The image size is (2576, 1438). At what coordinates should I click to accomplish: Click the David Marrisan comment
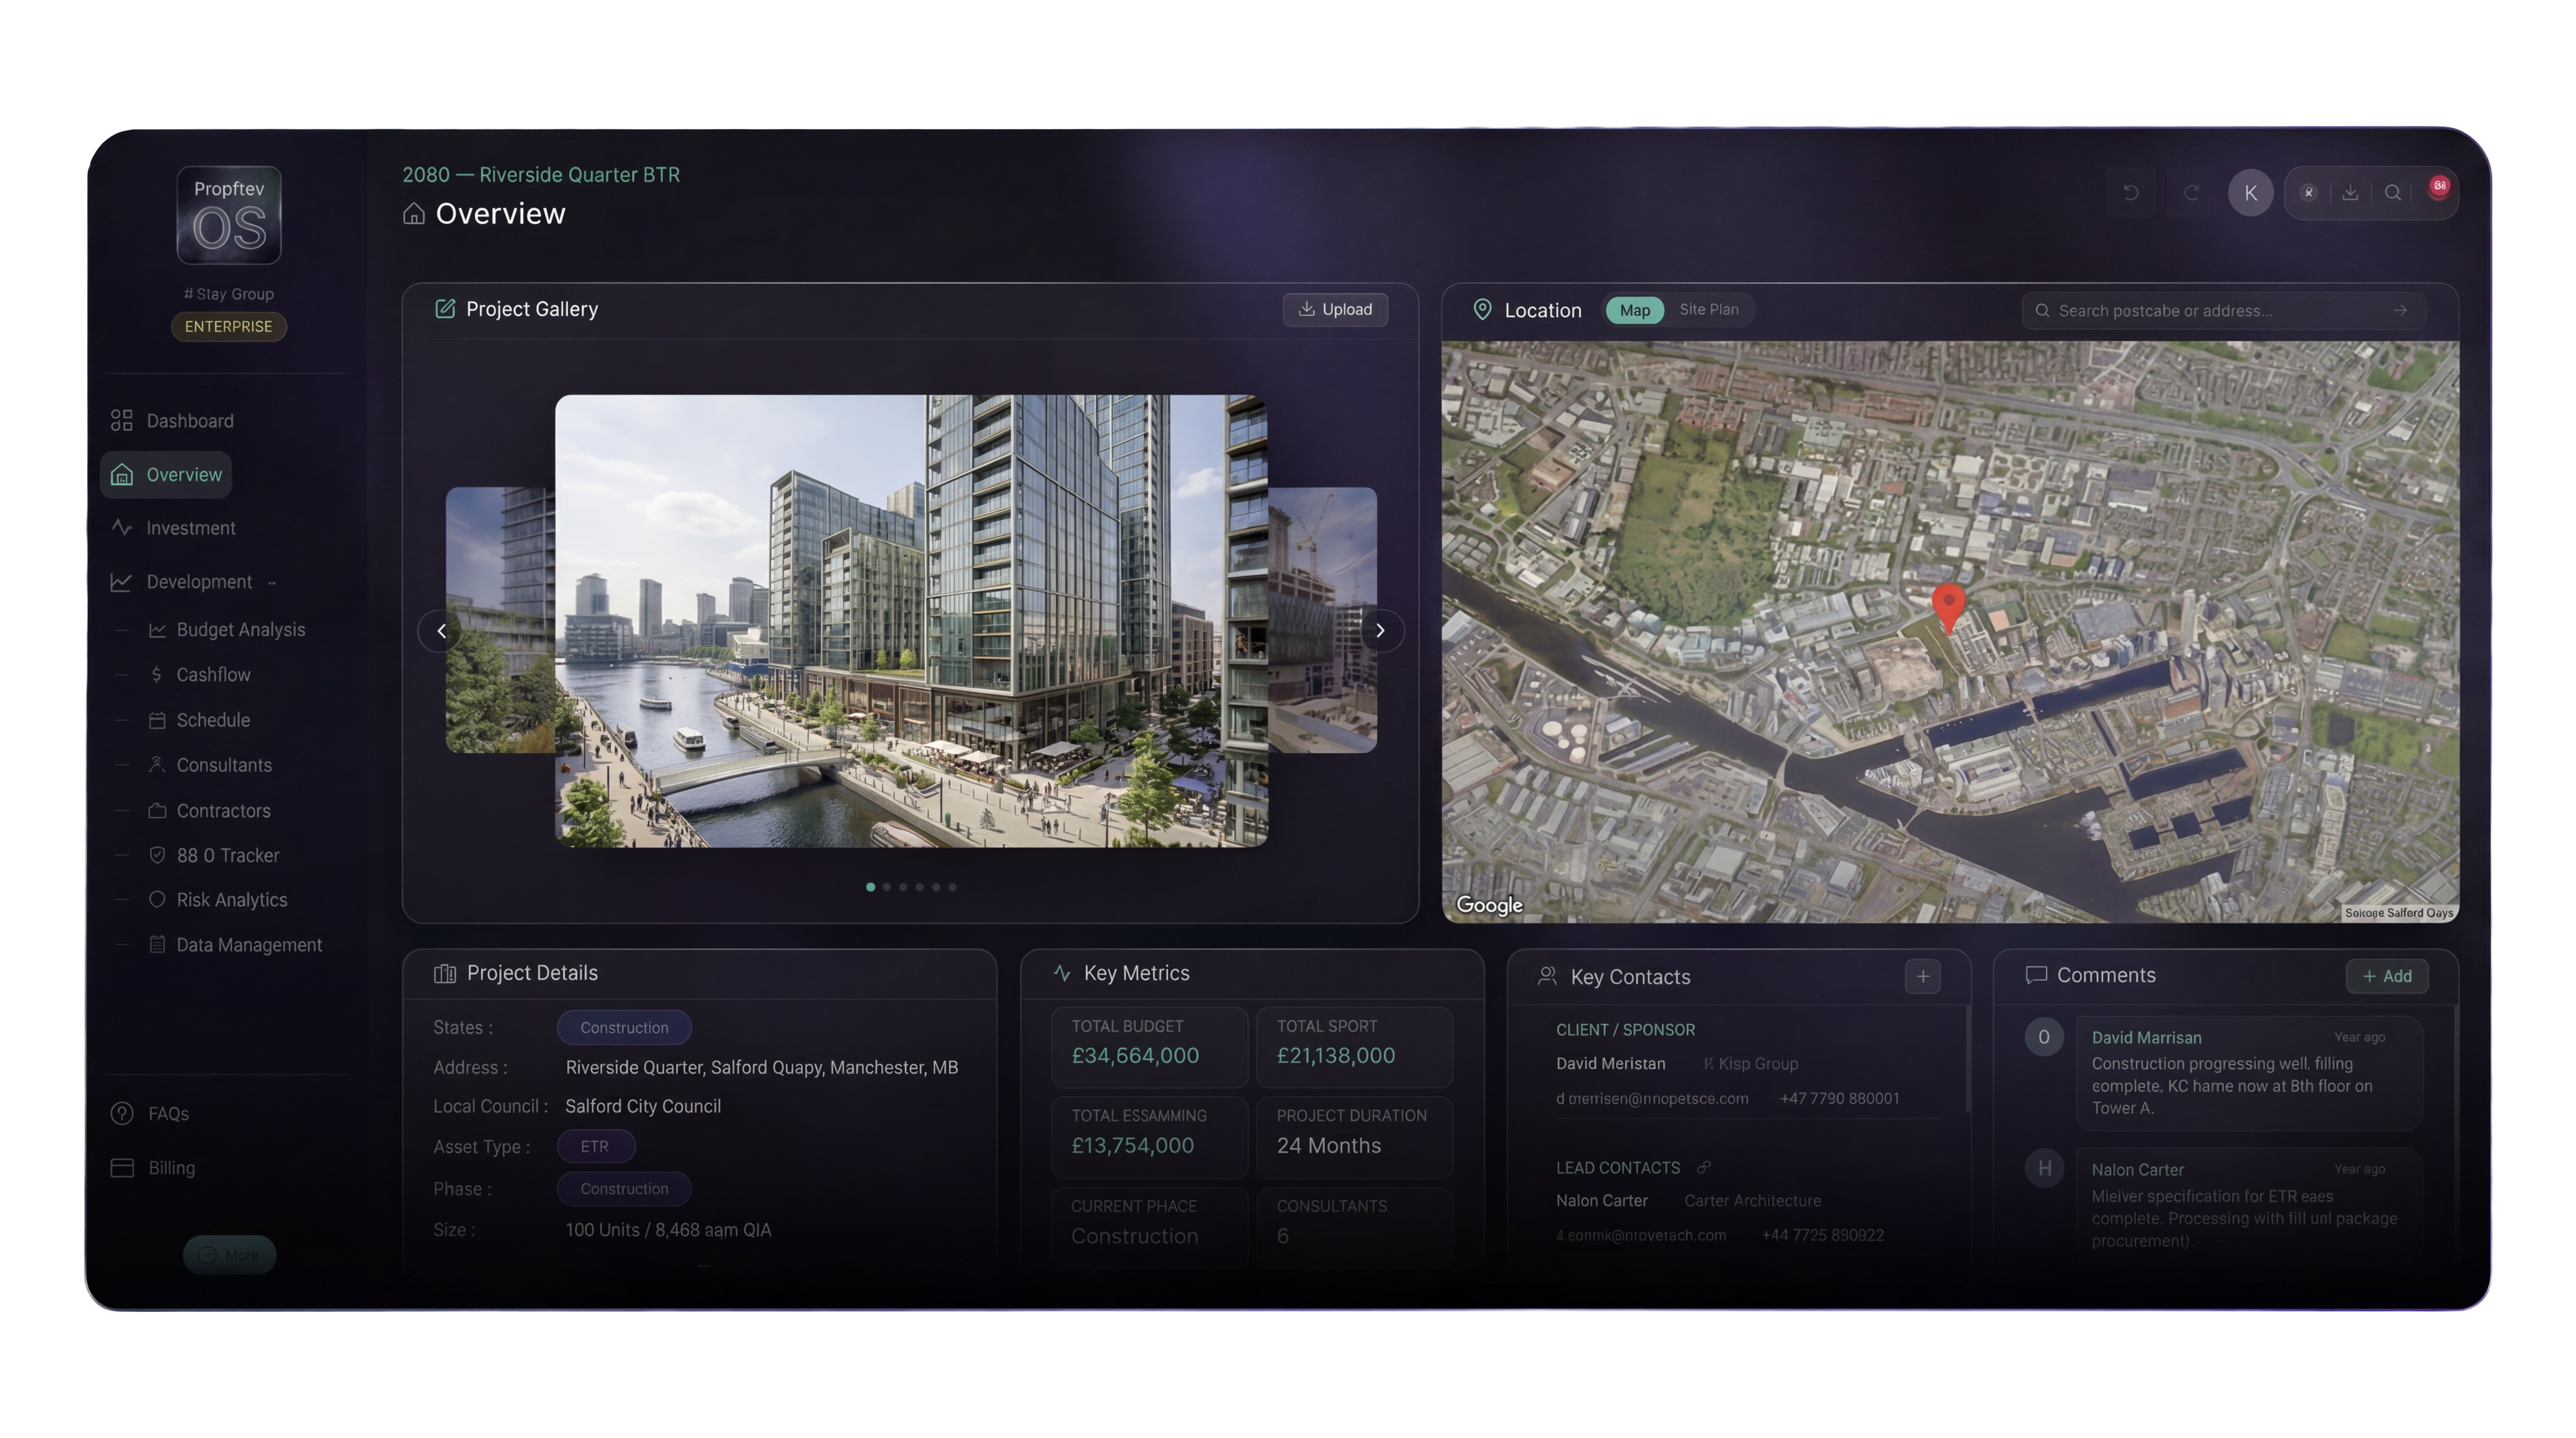tap(2249, 1073)
